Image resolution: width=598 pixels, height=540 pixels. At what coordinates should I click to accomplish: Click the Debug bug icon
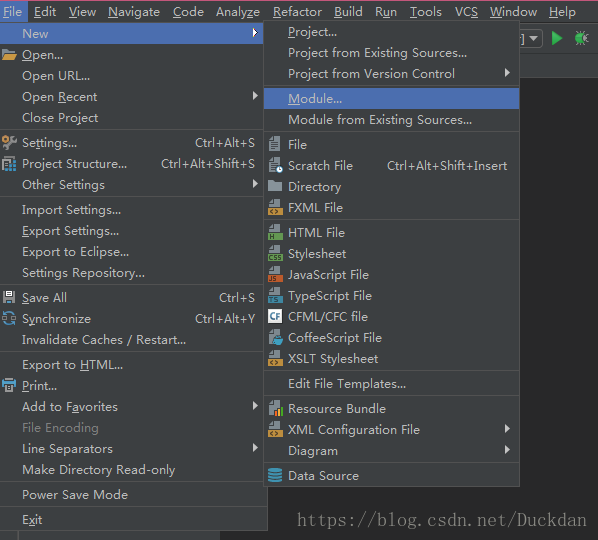click(581, 38)
